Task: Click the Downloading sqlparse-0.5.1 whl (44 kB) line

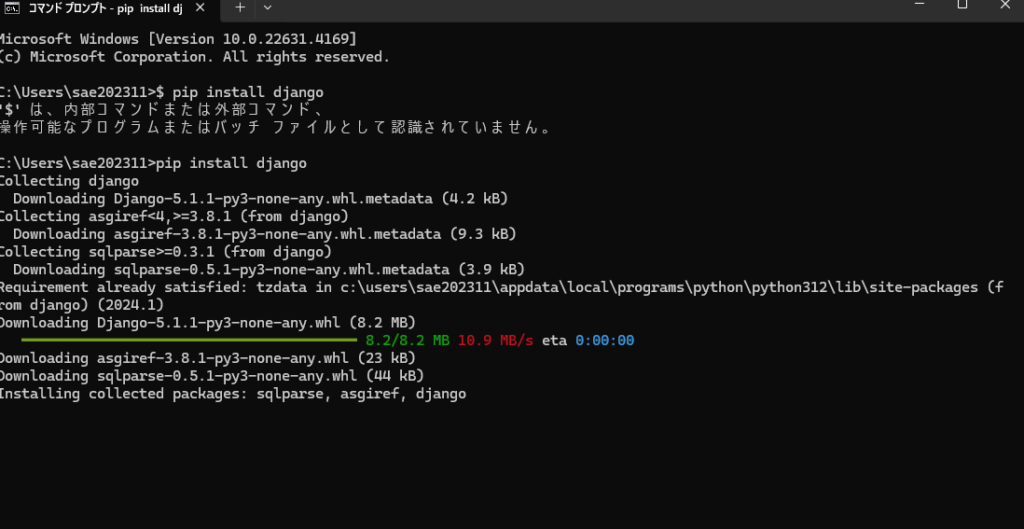Action: pyautogui.click(x=212, y=376)
